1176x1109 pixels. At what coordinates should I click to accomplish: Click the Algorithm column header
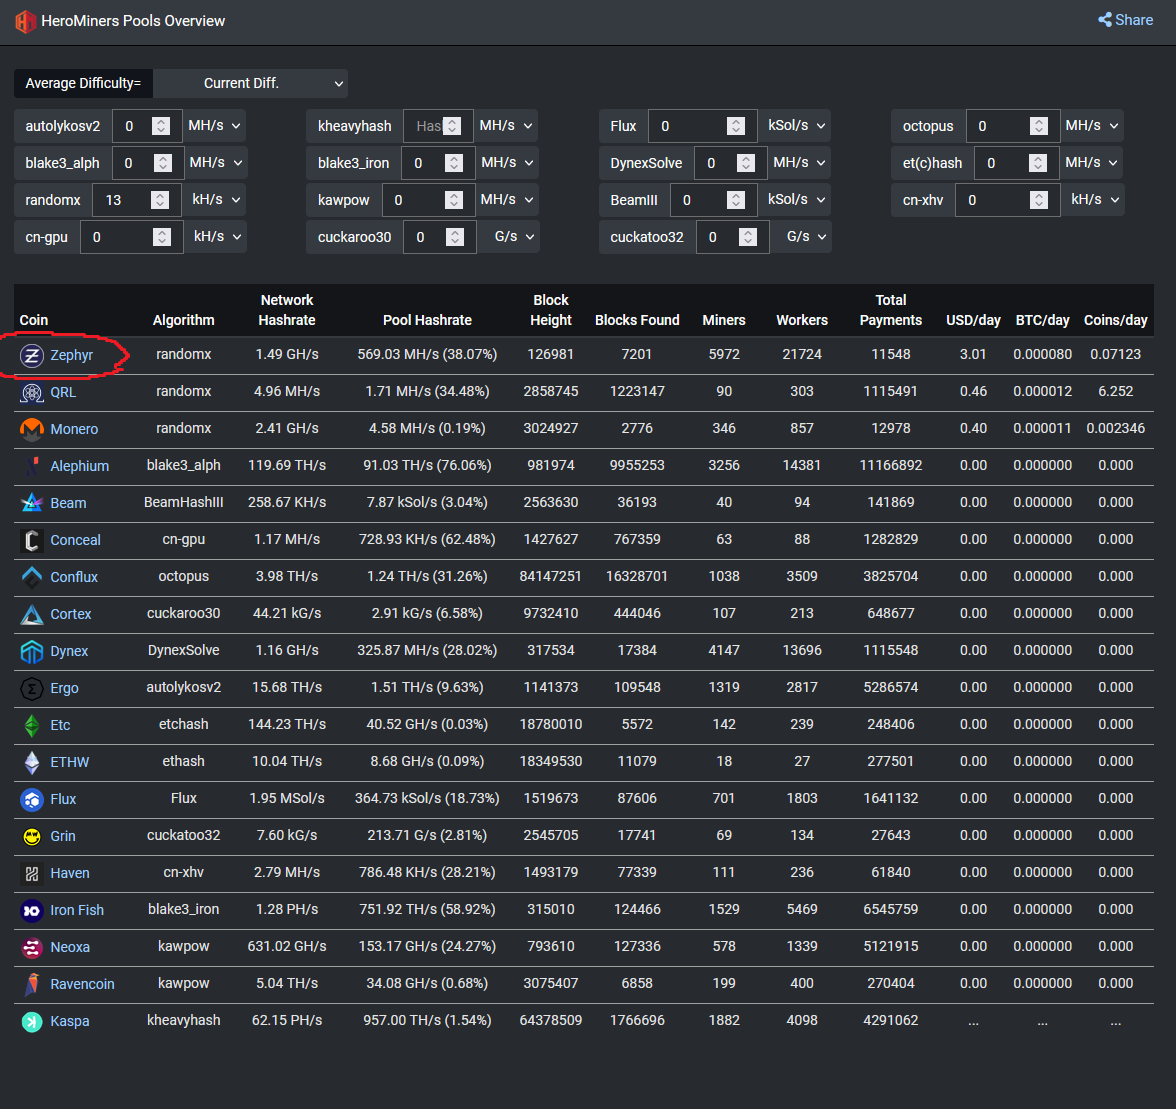(184, 320)
